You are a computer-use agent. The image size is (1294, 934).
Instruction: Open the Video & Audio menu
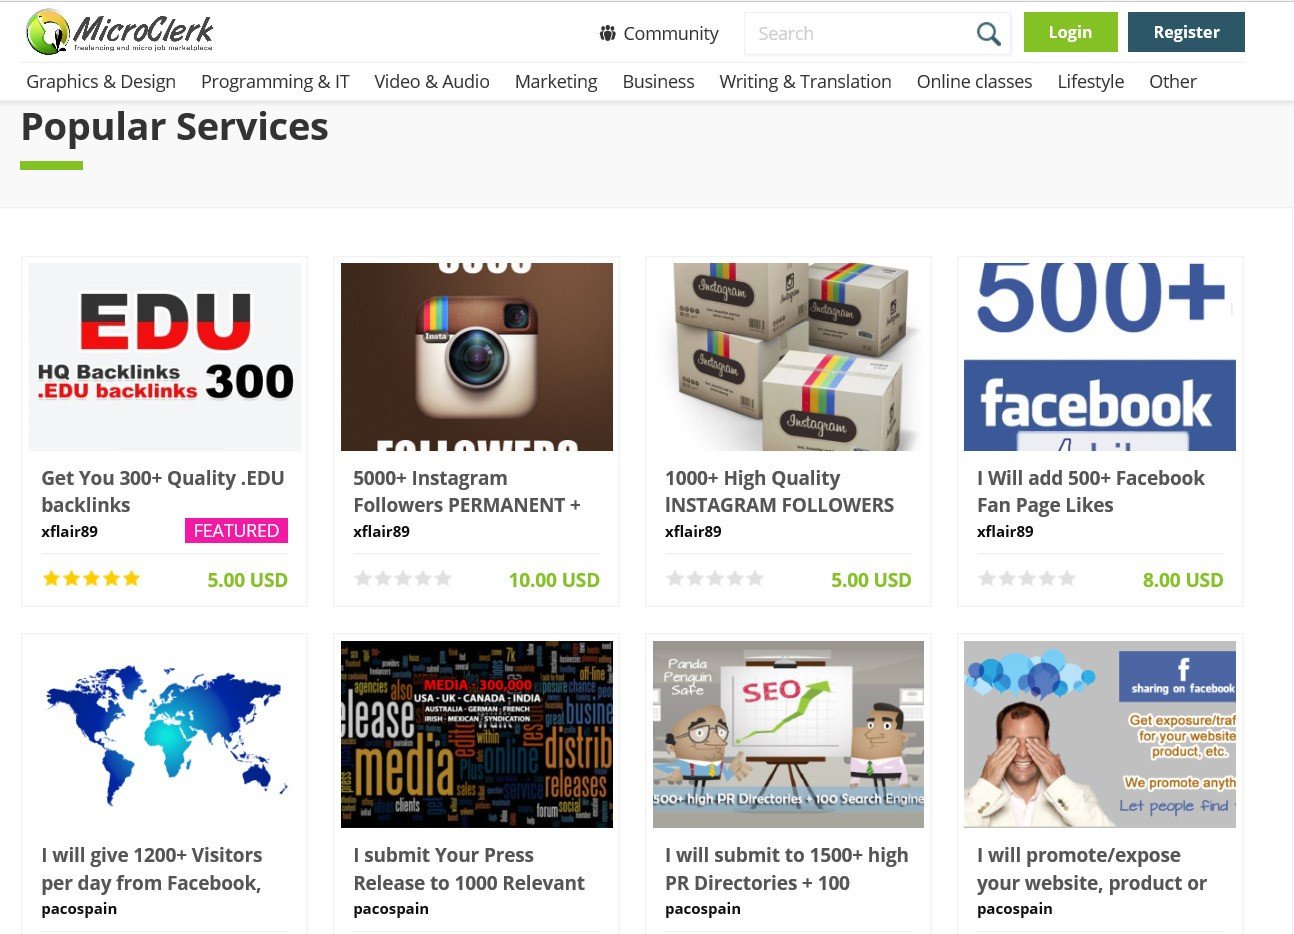pos(432,81)
